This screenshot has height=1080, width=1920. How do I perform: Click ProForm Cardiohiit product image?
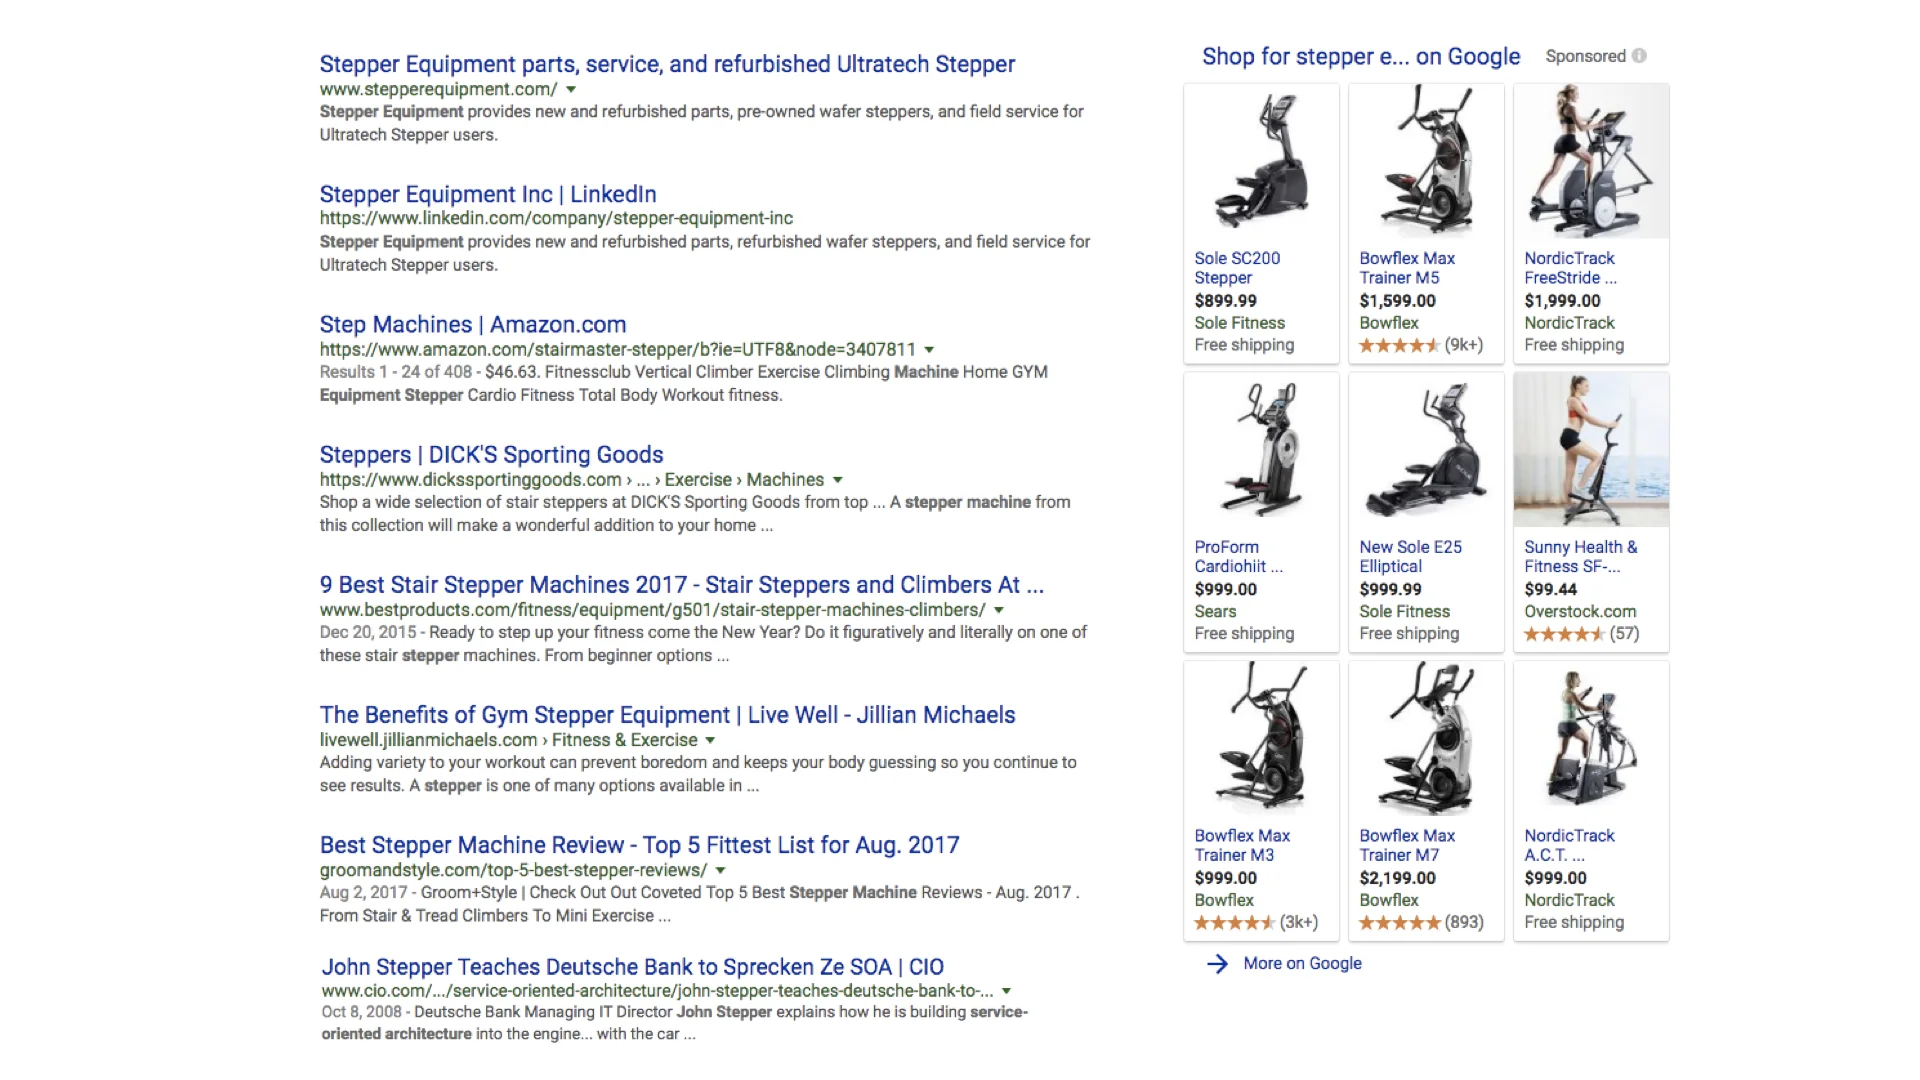click(1261, 450)
